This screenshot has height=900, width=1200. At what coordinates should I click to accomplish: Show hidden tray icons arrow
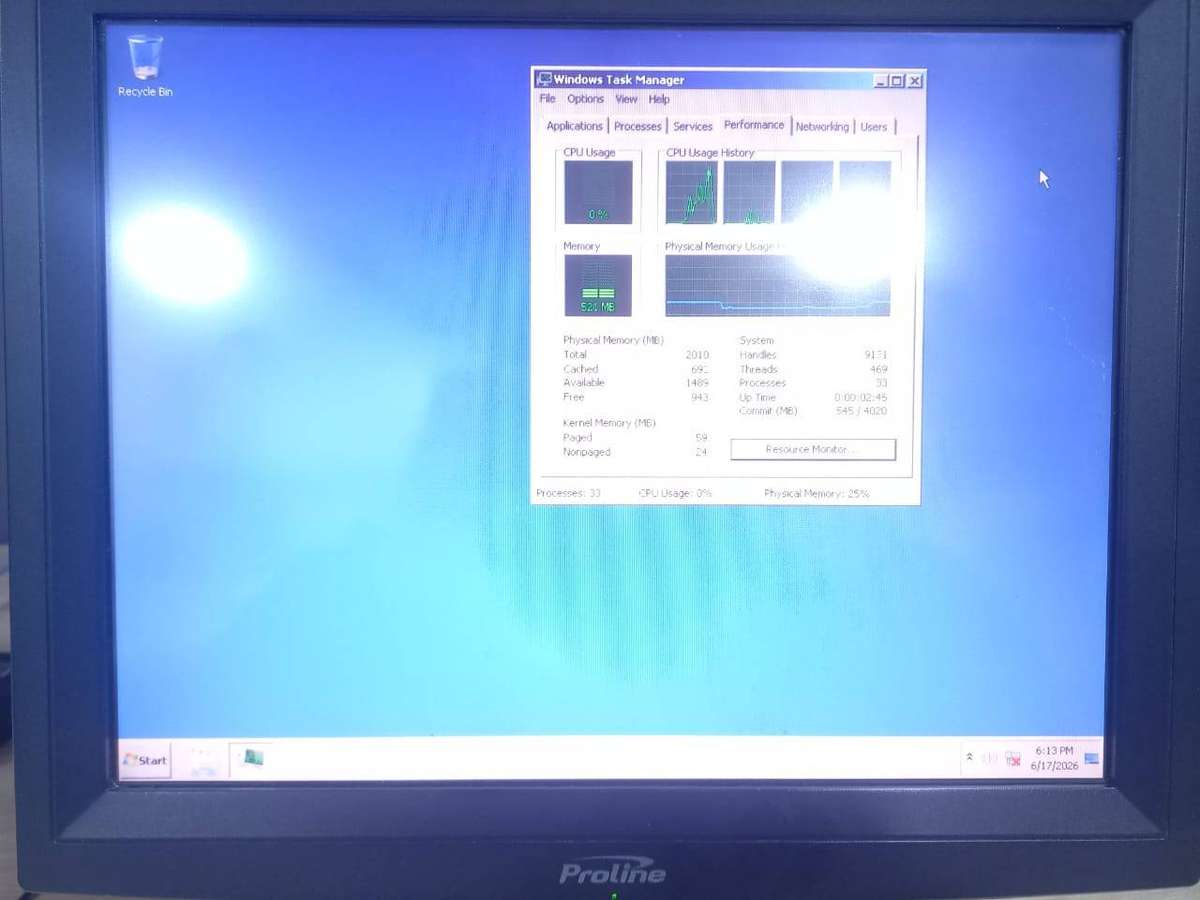click(x=969, y=758)
